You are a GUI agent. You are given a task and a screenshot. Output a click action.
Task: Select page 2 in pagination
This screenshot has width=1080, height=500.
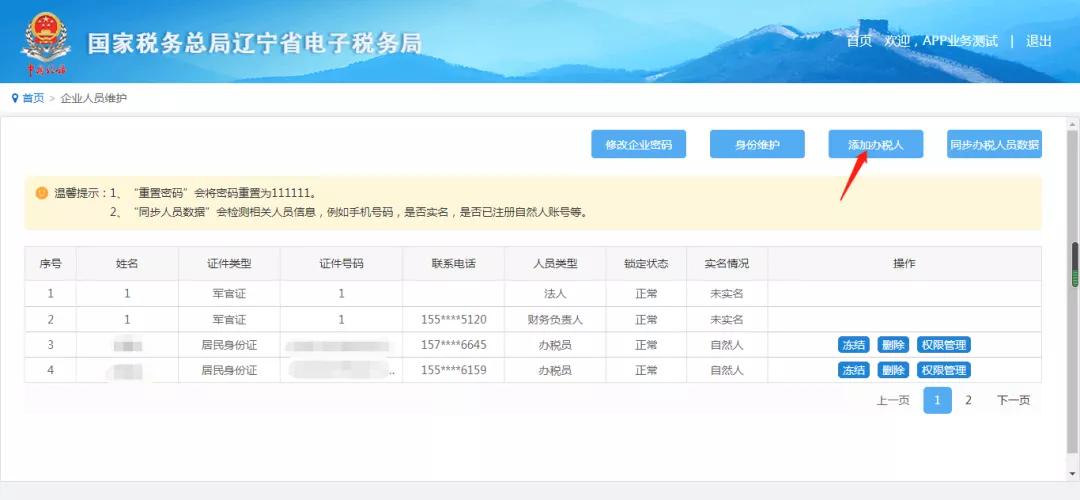click(968, 400)
